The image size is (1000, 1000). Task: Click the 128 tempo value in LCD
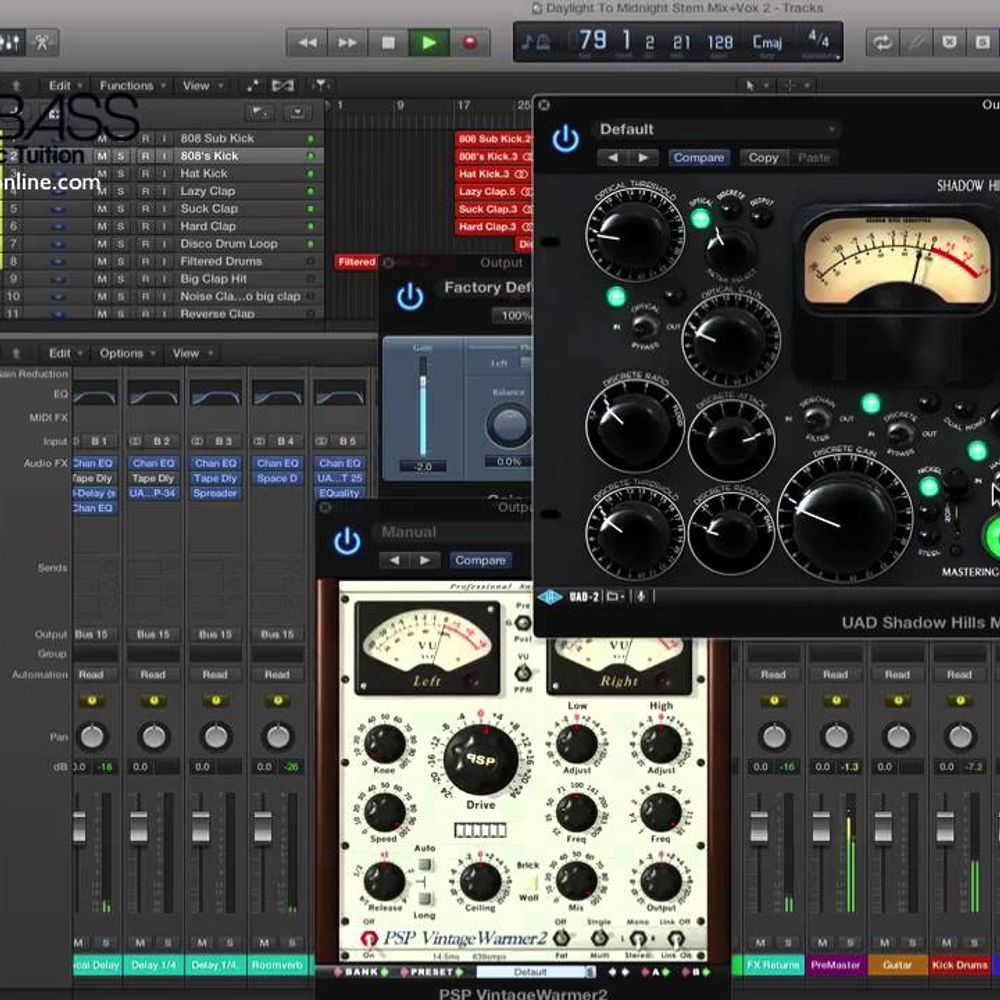pyautogui.click(x=720, y=43)
